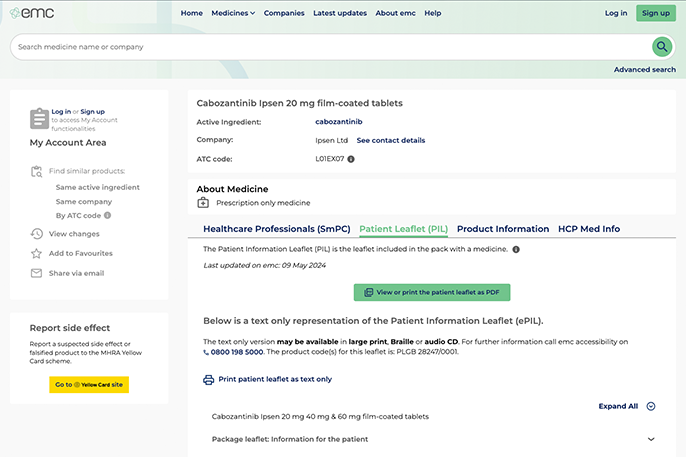Select Same active ingredient option
Viewport: 686px width, 457px height.
click(x=98, y=187)
